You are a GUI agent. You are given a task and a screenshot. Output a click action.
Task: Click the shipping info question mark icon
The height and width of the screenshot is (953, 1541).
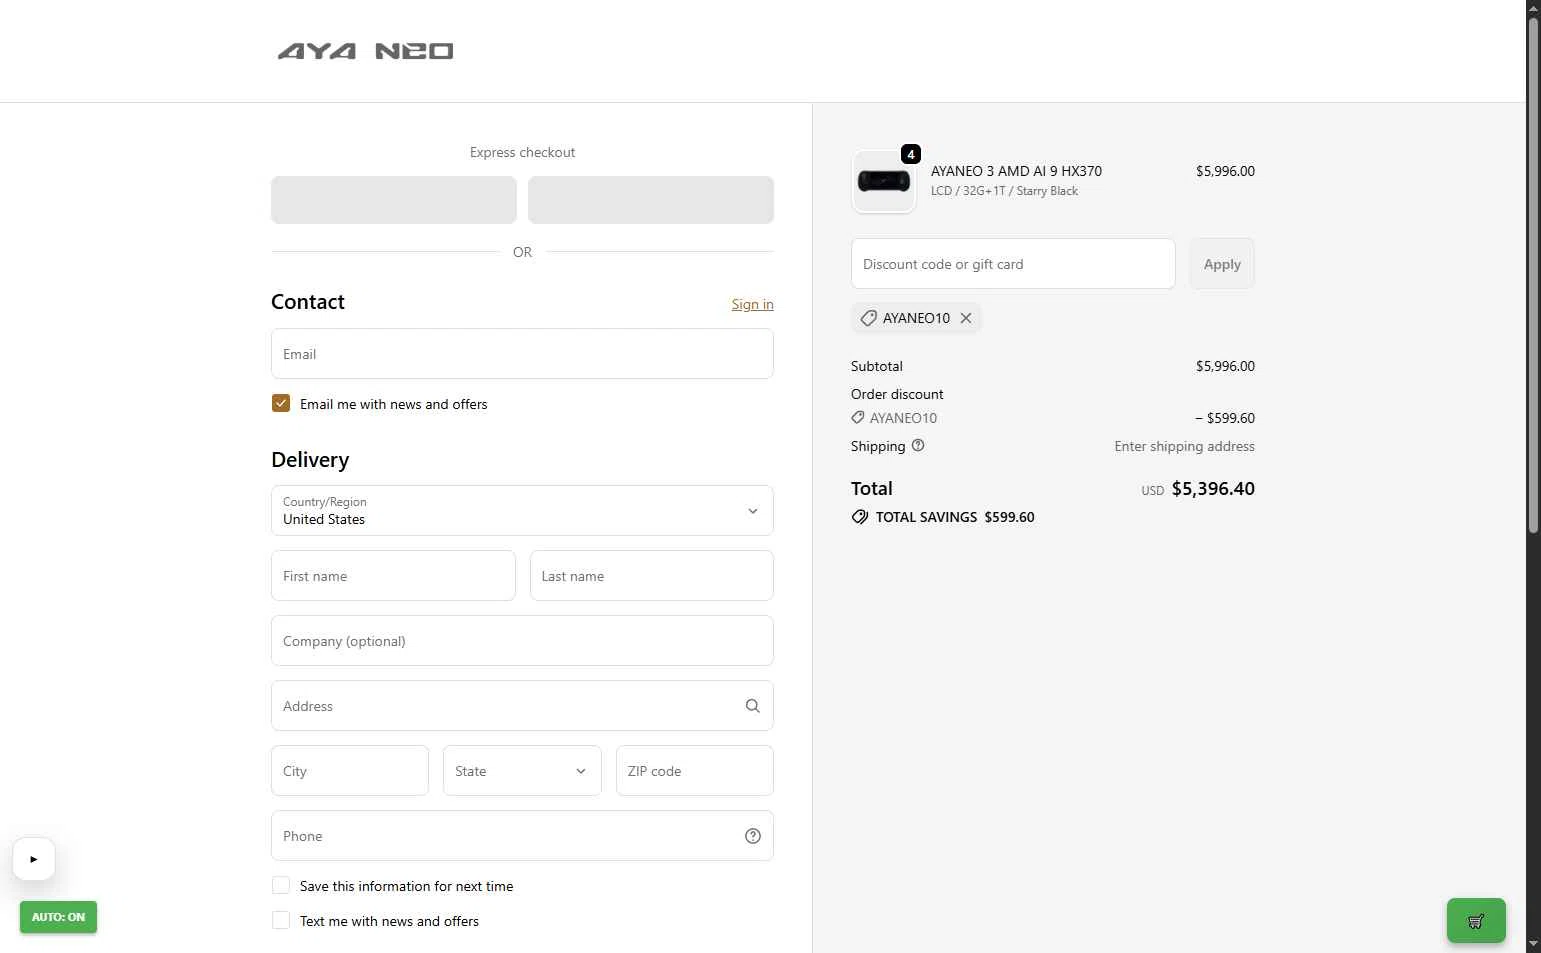pyautogui.click(x=918, y=446)
